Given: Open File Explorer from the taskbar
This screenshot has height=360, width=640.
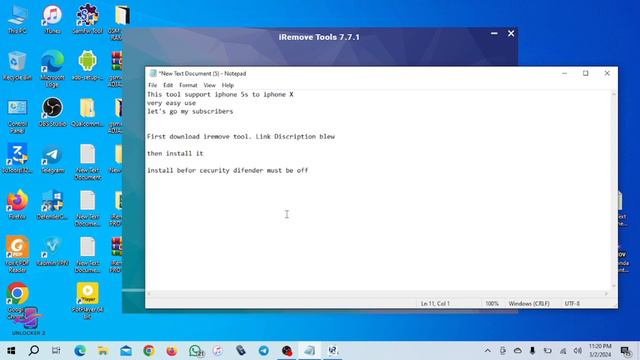Looking at the screenshot, I should (103, 351).
